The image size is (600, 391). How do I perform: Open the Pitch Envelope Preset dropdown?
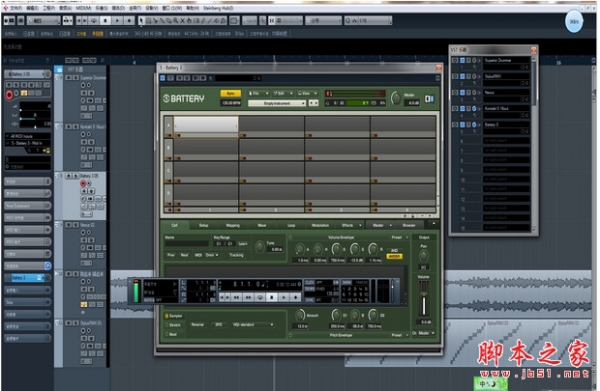(x=399, y=335)
